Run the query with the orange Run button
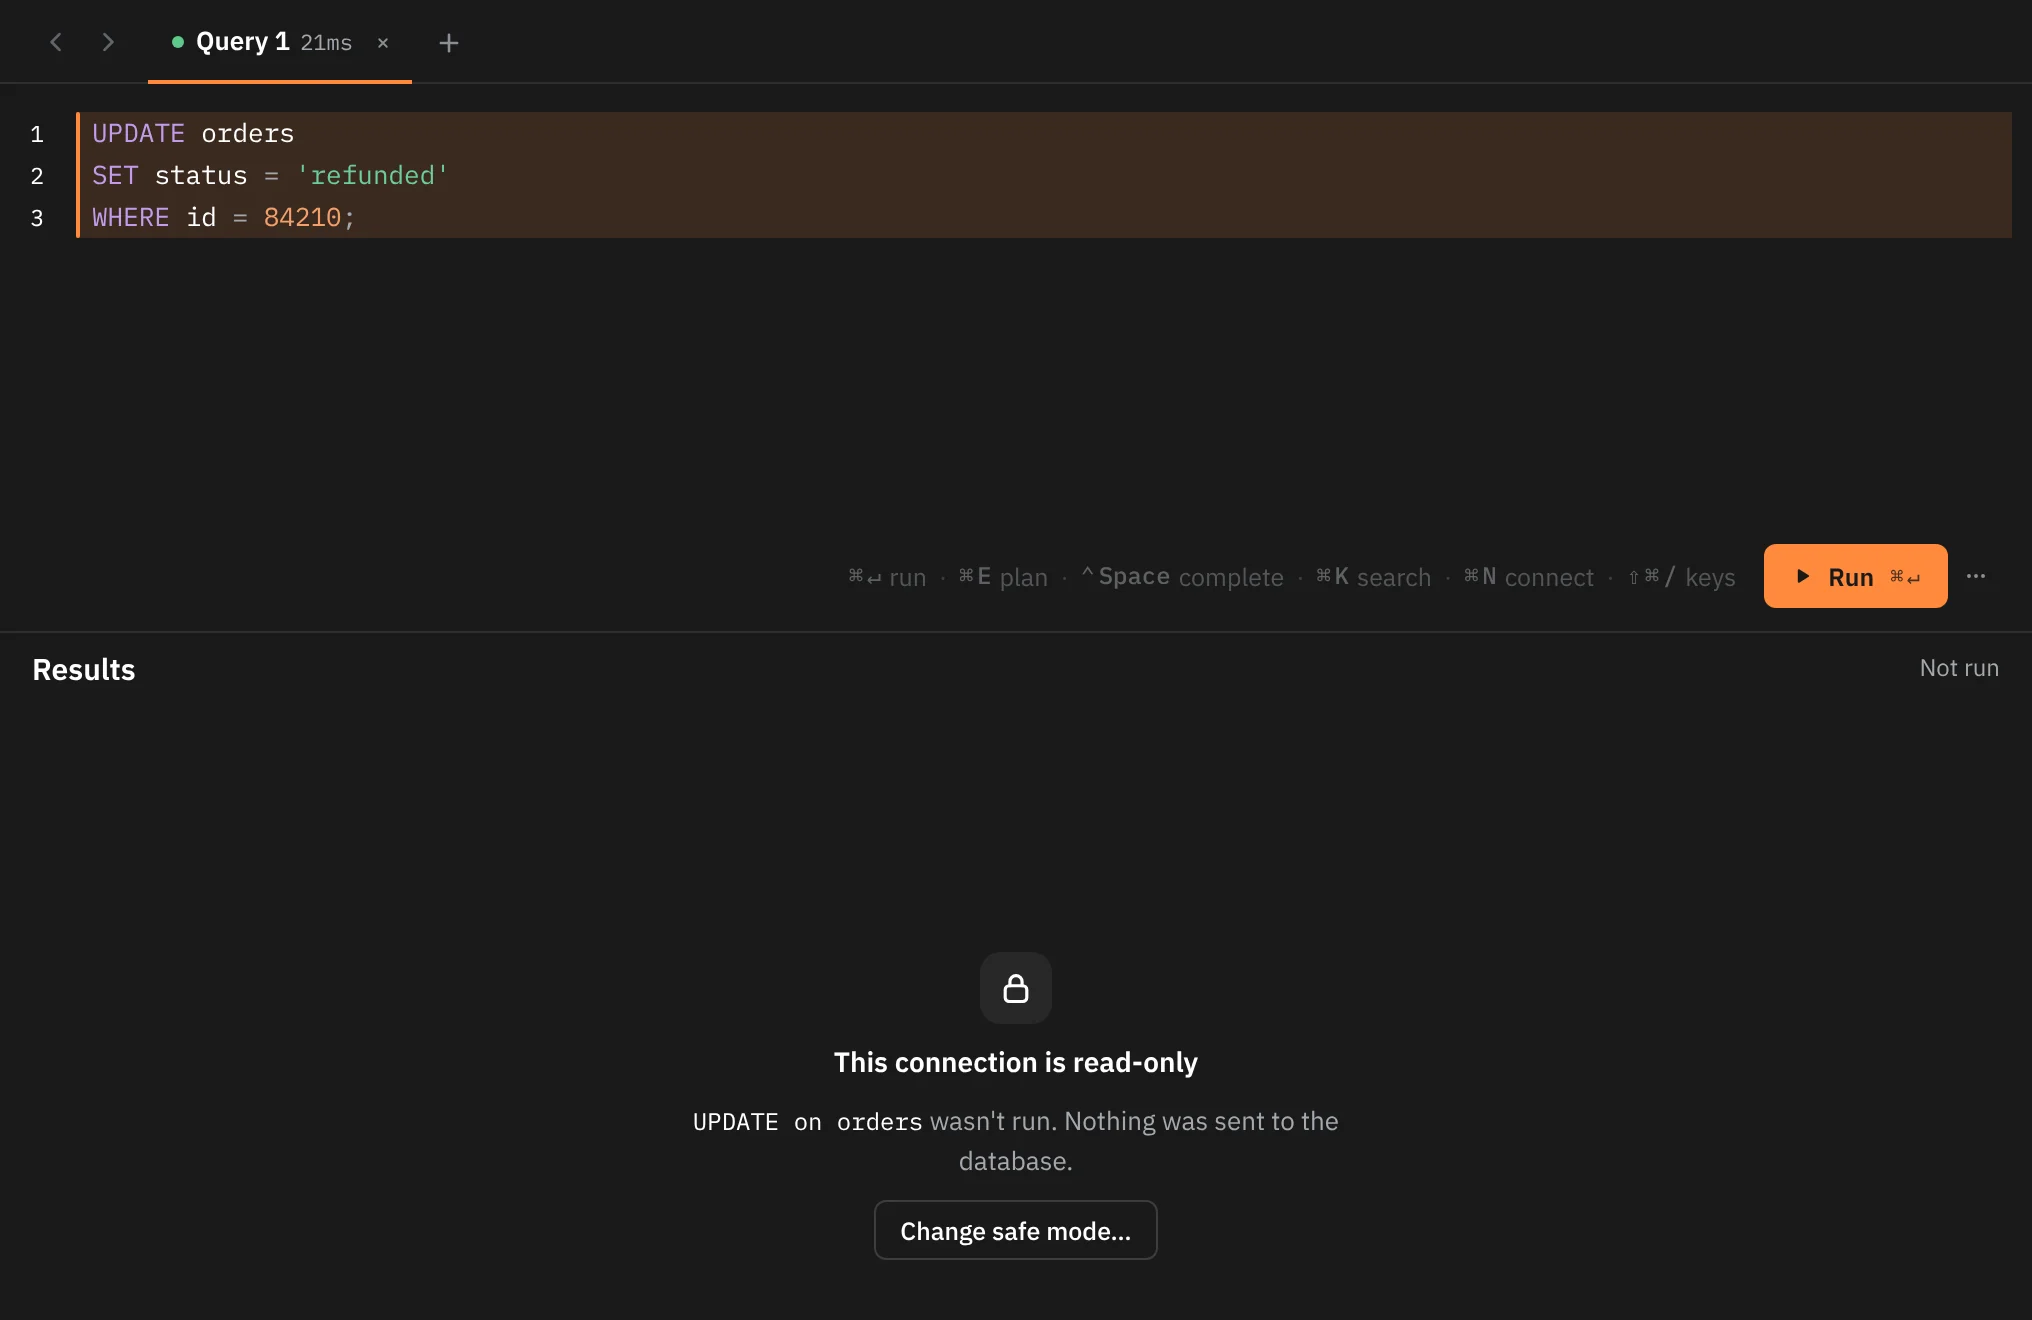 [x=1855, y=576]
